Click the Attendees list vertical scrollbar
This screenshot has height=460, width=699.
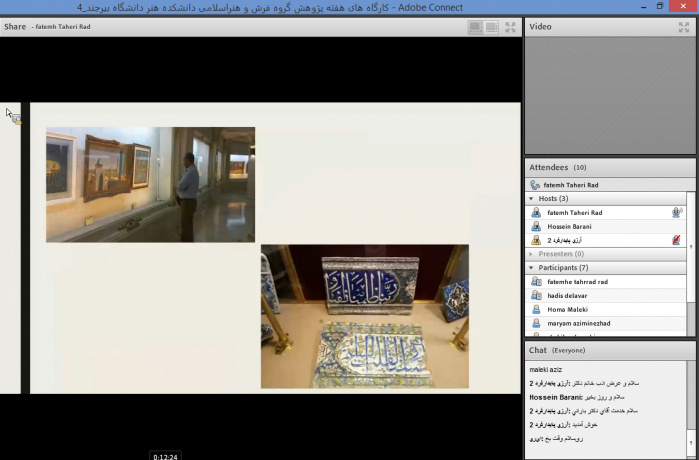pyautogui.click(x=690, y=260)
